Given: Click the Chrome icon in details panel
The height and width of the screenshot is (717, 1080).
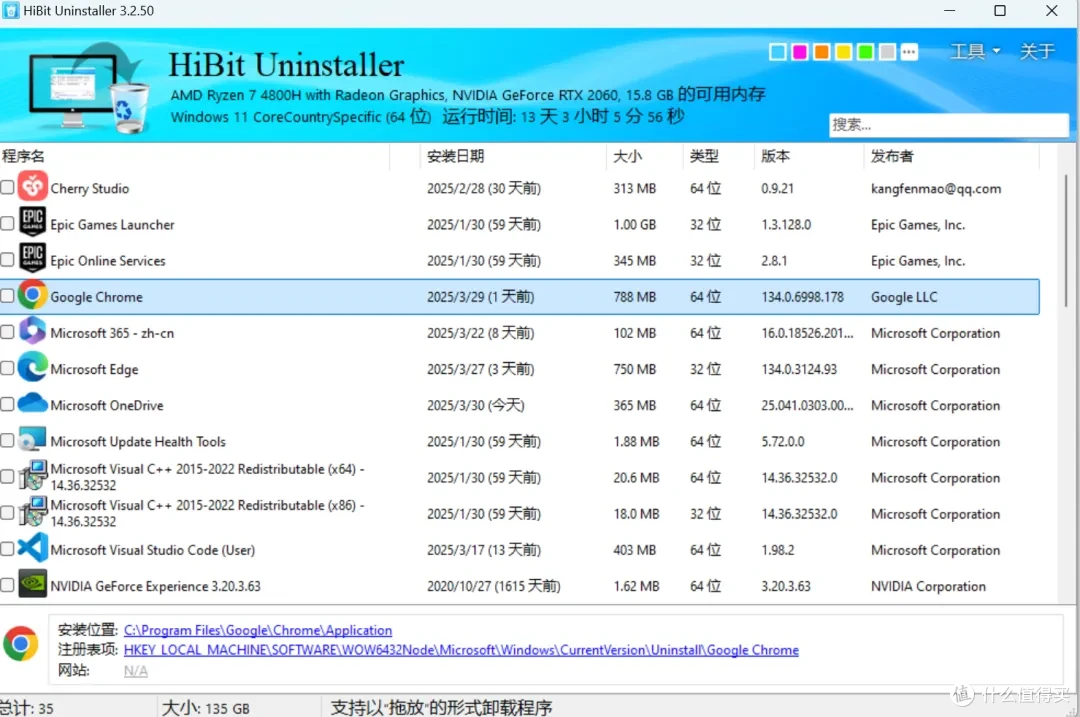Looking at the screenshot, I should click(21, 643).
